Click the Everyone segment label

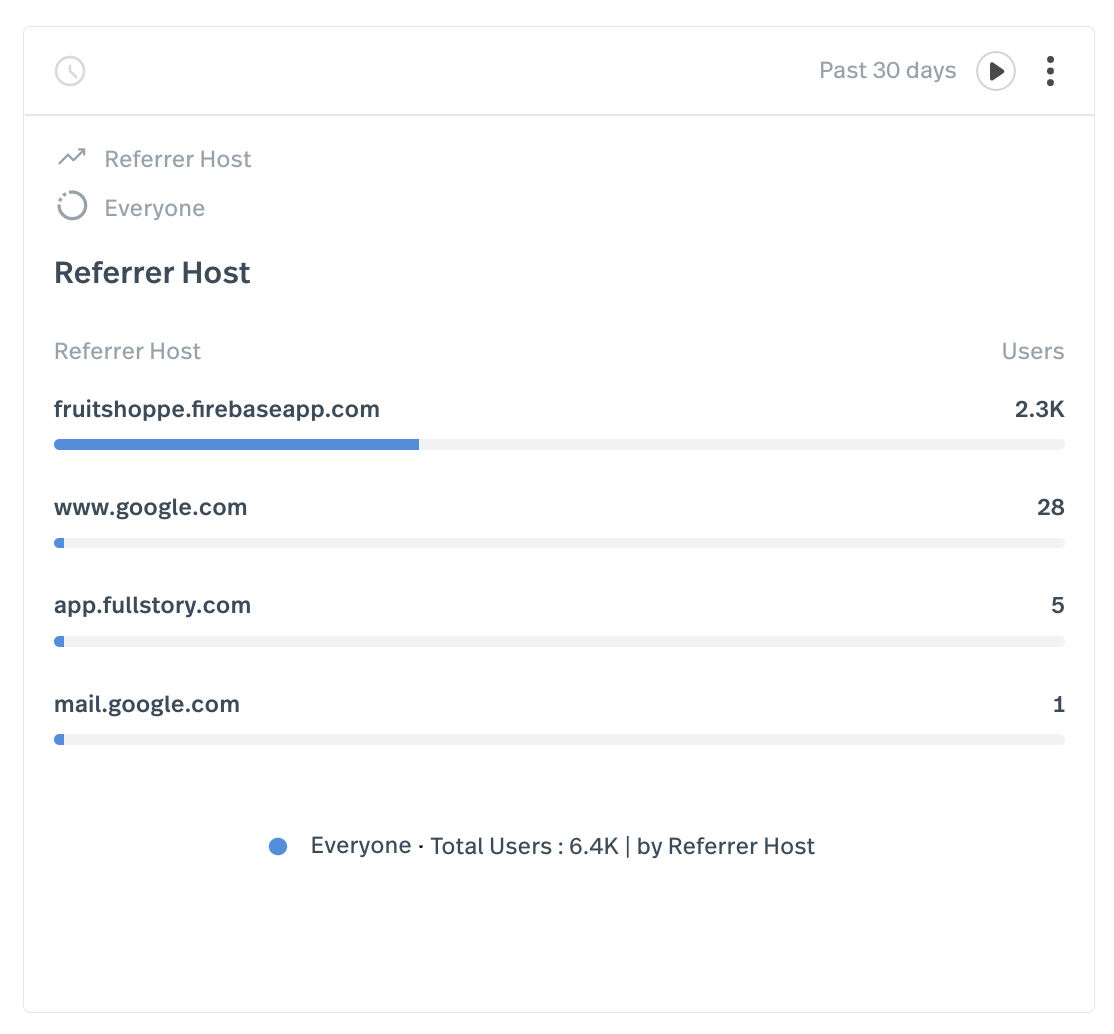click(x=155, y=207)
